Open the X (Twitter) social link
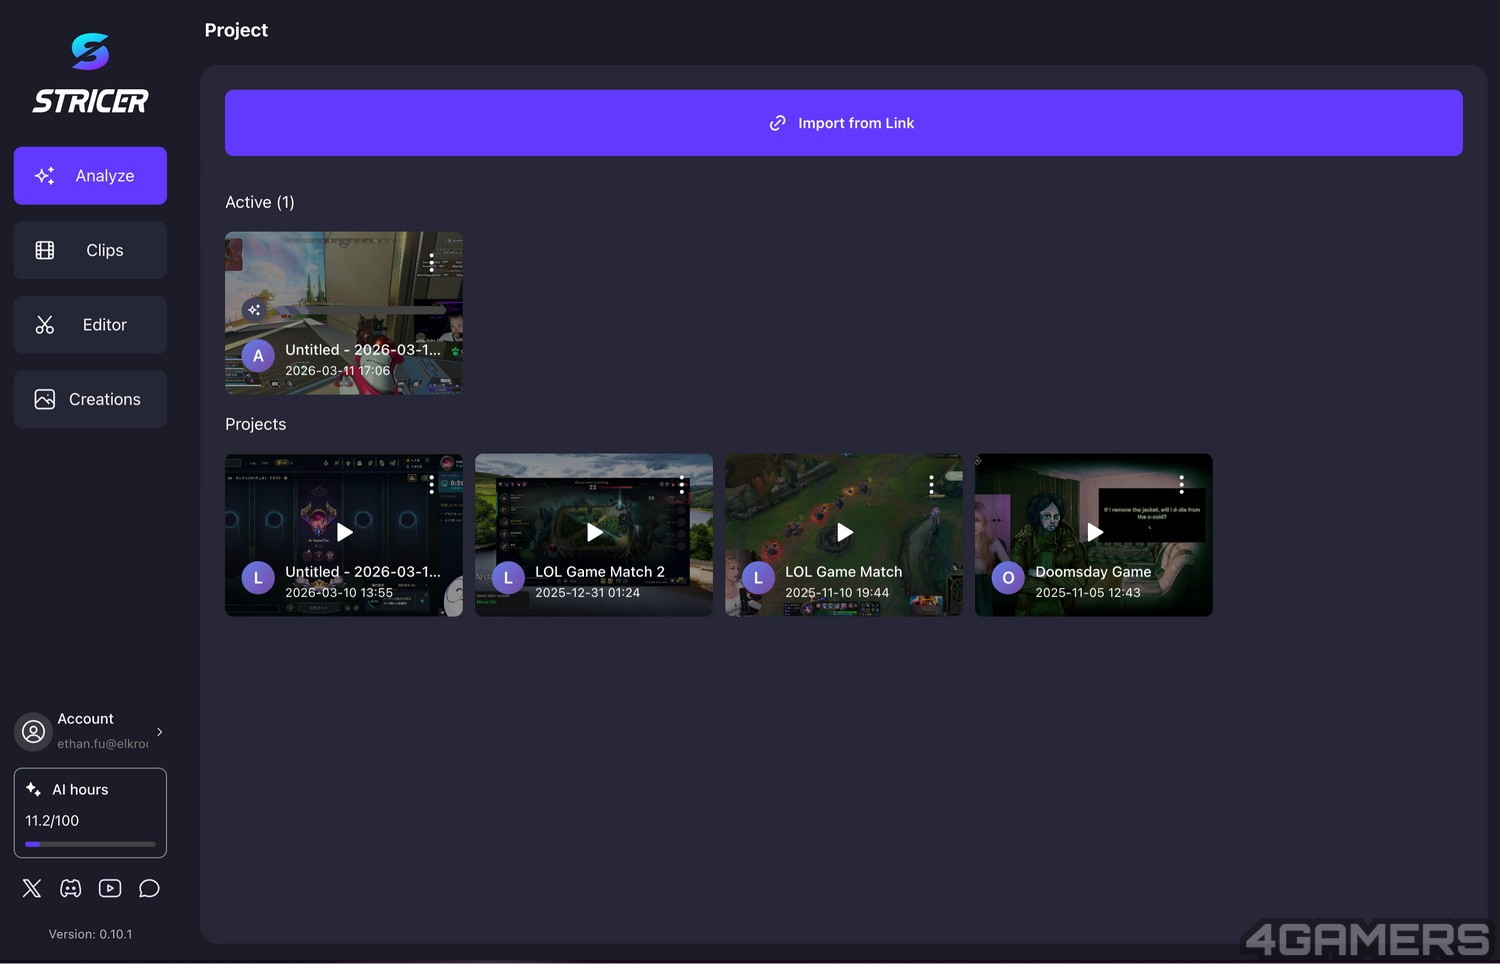The height and width of the screenshot is (964, 1500). (32, 888)
